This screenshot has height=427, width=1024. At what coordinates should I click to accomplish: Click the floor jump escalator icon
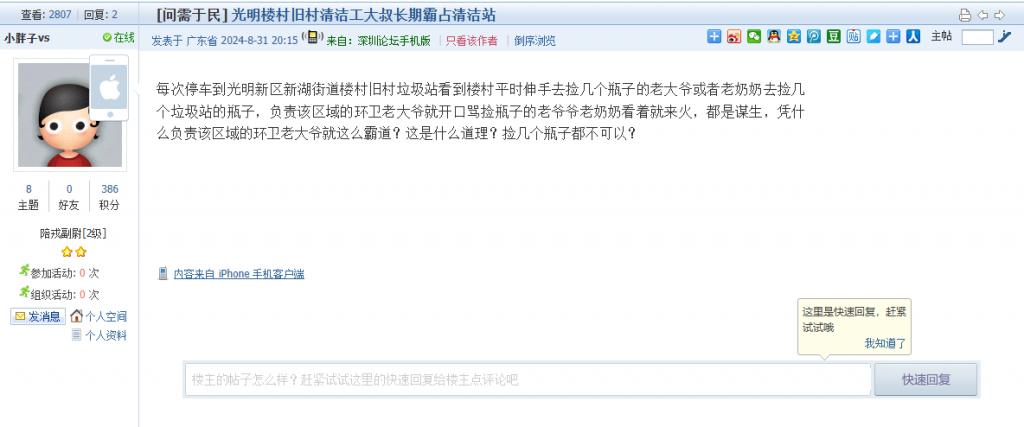click(1004, 37)
